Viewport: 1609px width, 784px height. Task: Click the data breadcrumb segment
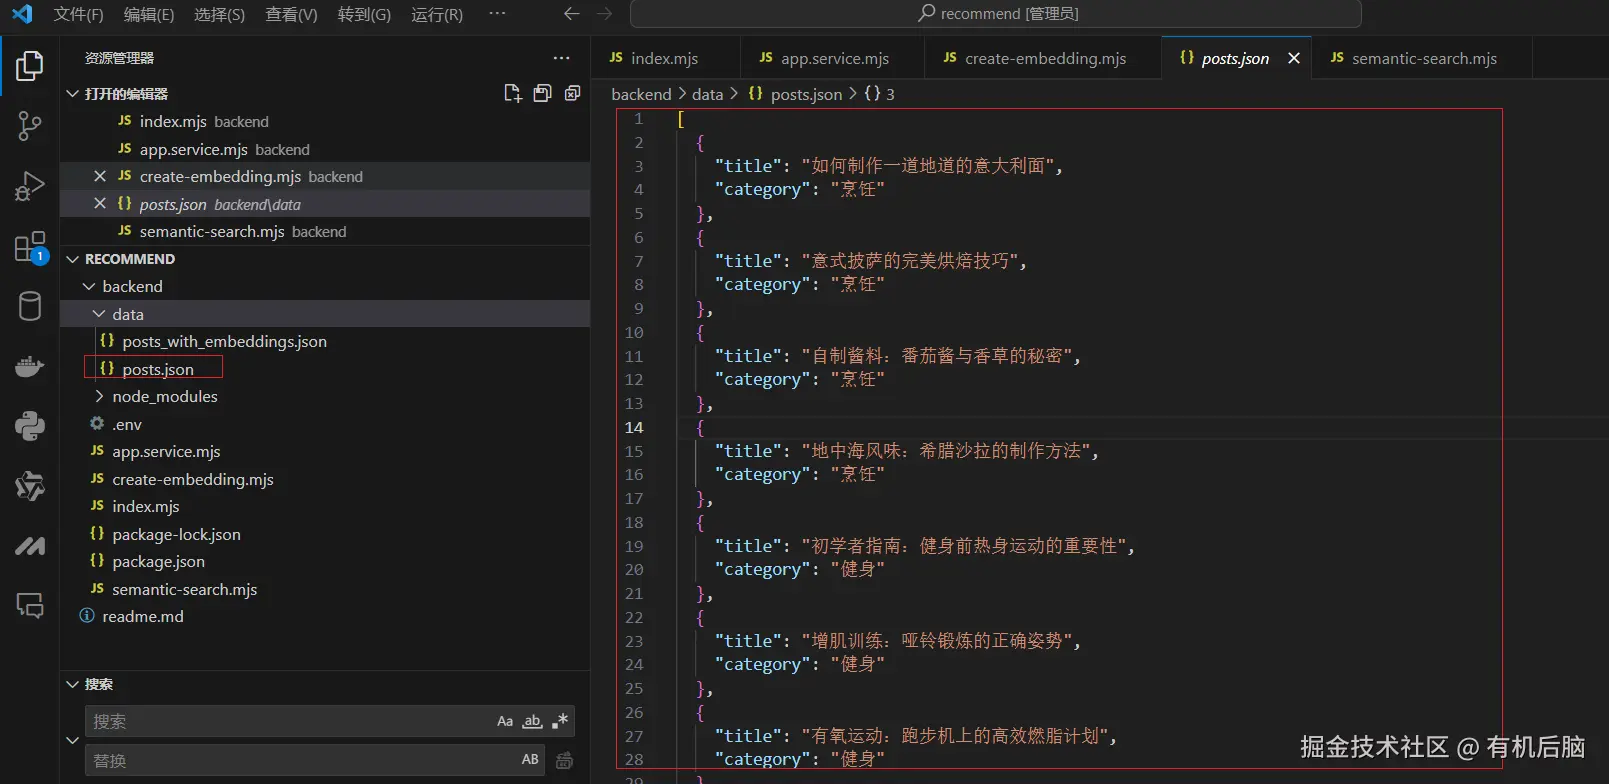click(x=707, y=94)
